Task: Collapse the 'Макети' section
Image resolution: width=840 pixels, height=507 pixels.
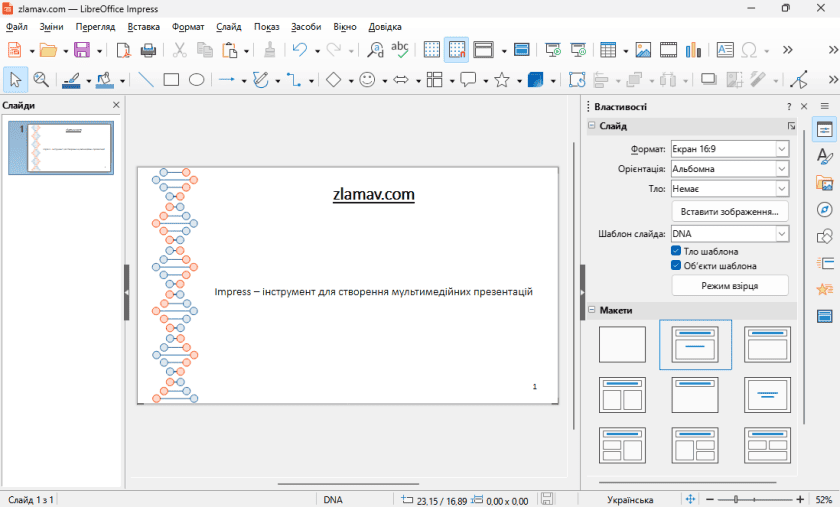Action: point(591,310)
